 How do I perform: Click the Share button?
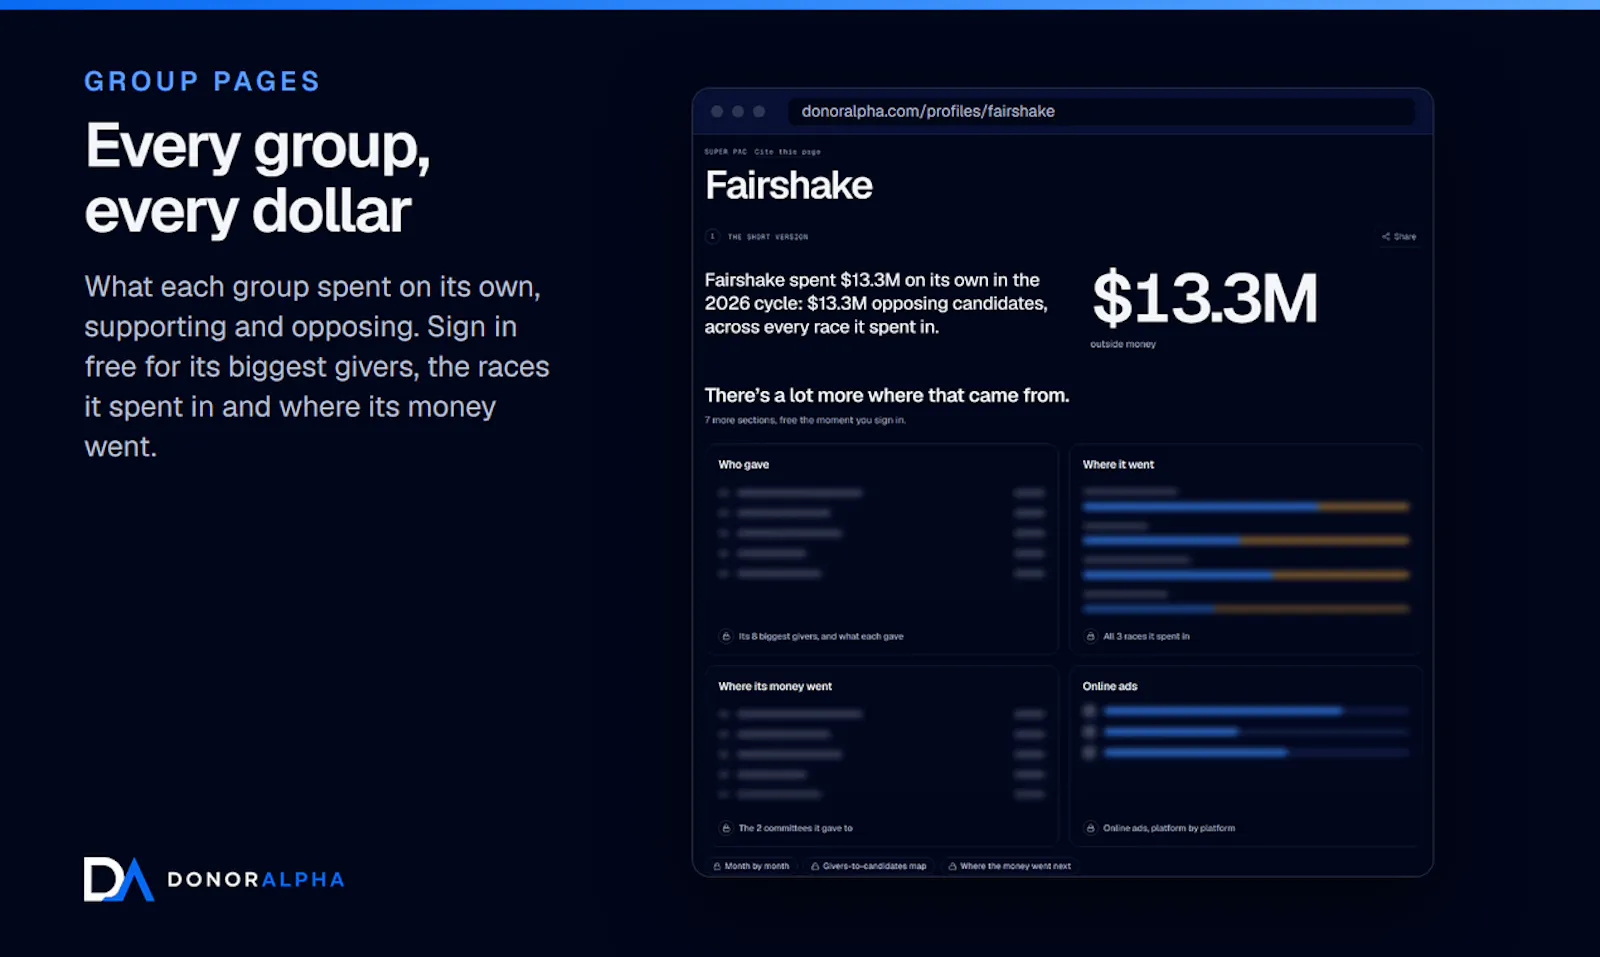pyautogui.click(x=1399, y=237)
